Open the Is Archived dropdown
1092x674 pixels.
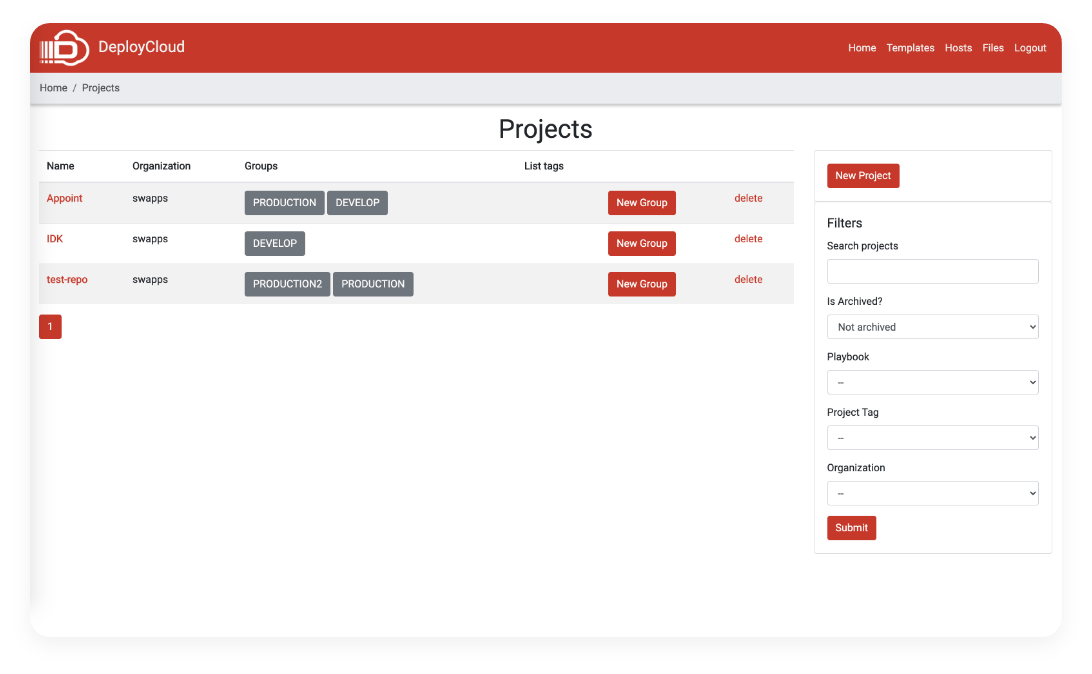pyautogui.click(x=933, y=327)
